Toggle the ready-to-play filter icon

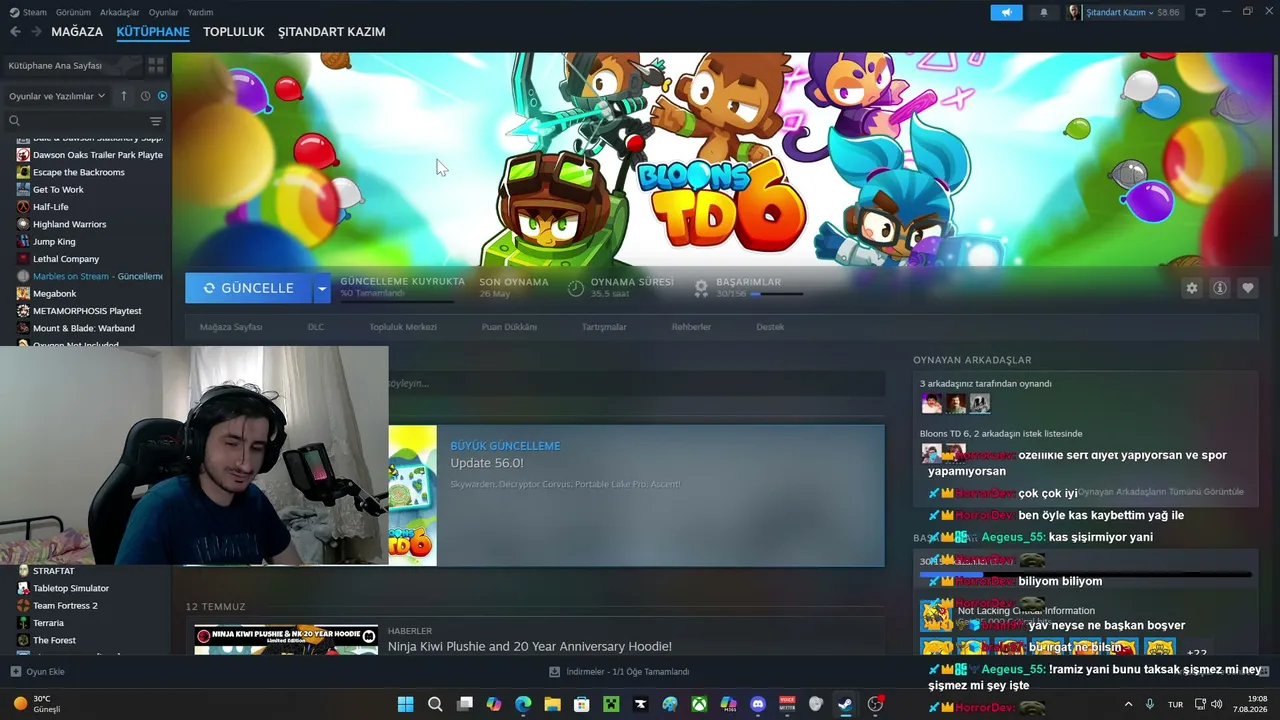coord(163,96)
